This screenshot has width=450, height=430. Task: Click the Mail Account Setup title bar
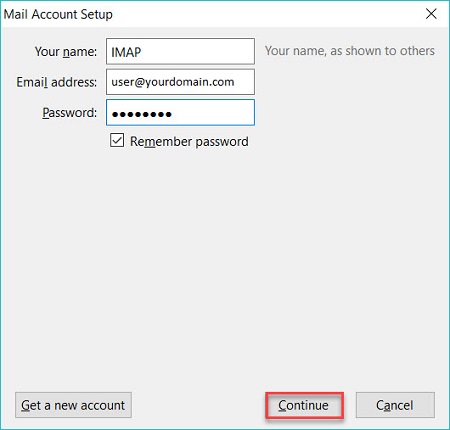(213, 14)
